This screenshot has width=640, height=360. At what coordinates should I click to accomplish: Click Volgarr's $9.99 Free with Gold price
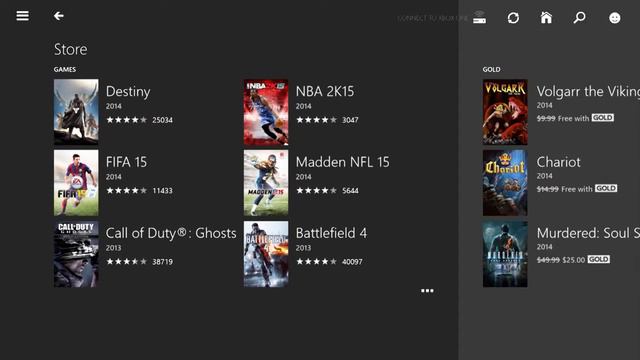[x=576, y=118]
